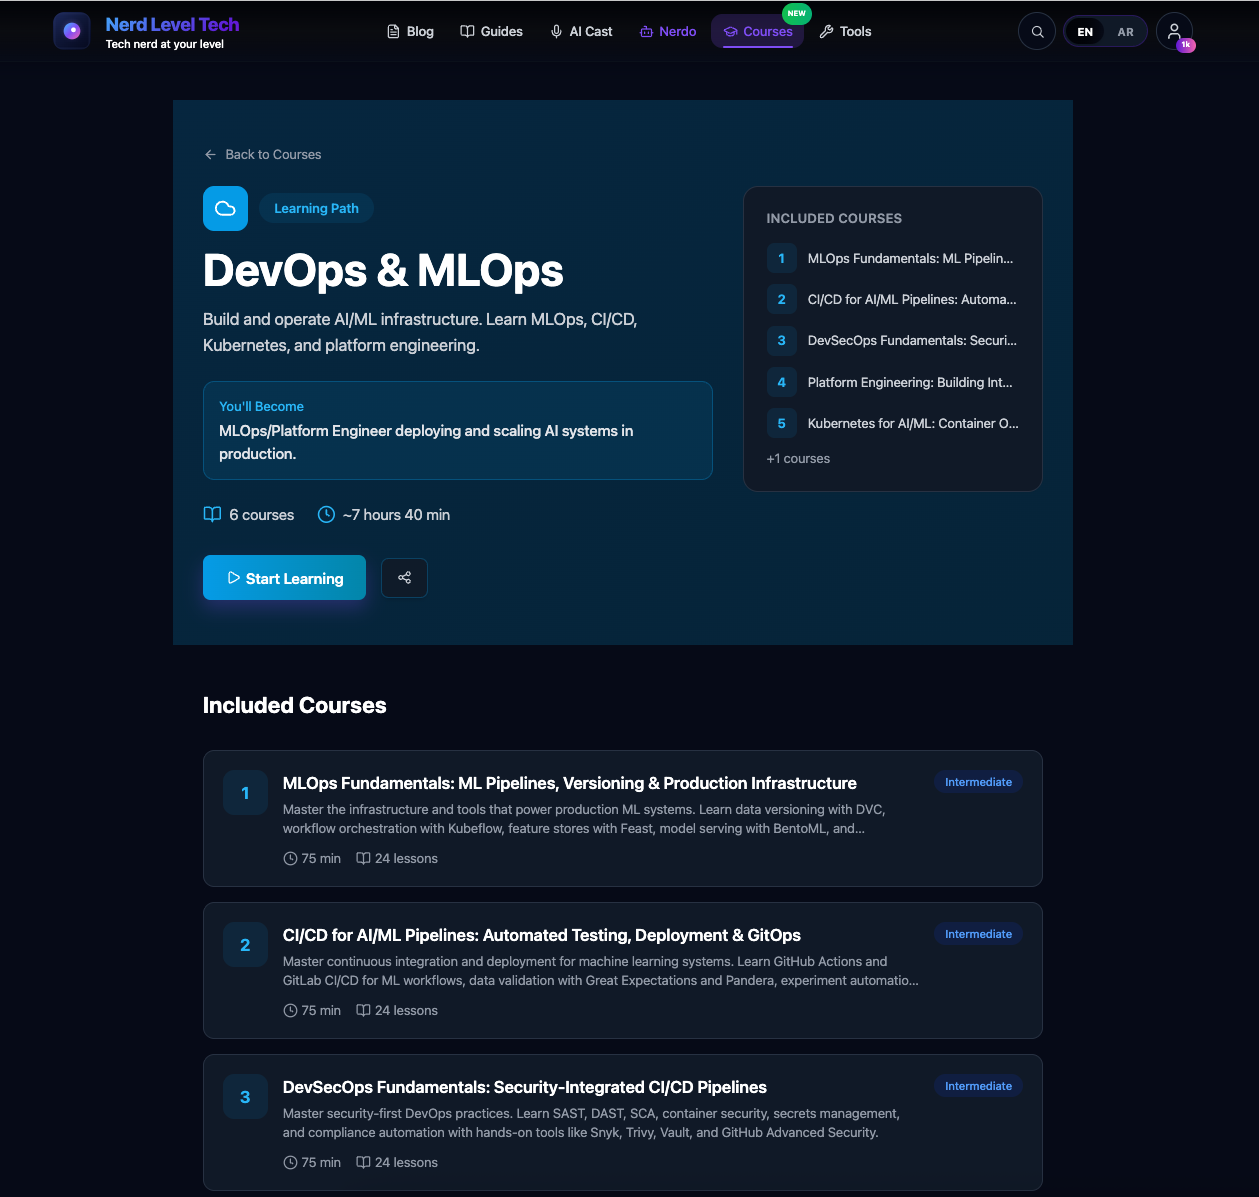Select the Nerdo robot icon
The height and width of the screenshot is (1197, 1259).
tap(647, 31)
